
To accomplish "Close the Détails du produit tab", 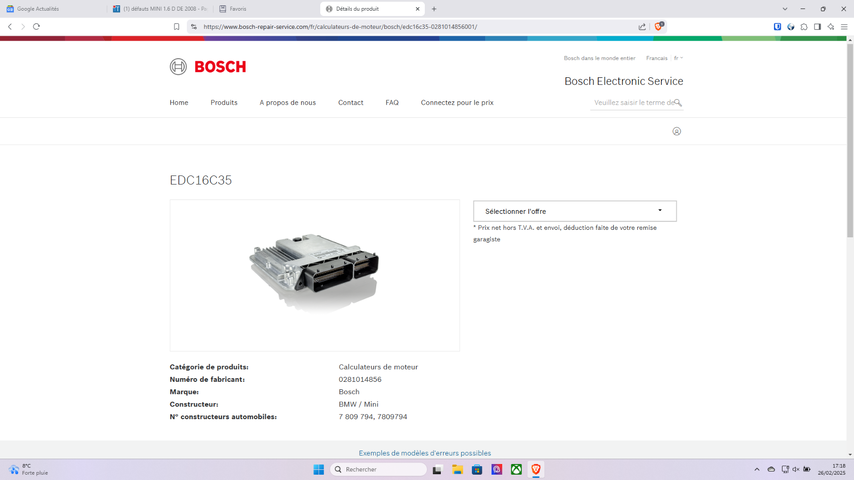I will click(x=418, y=9).
